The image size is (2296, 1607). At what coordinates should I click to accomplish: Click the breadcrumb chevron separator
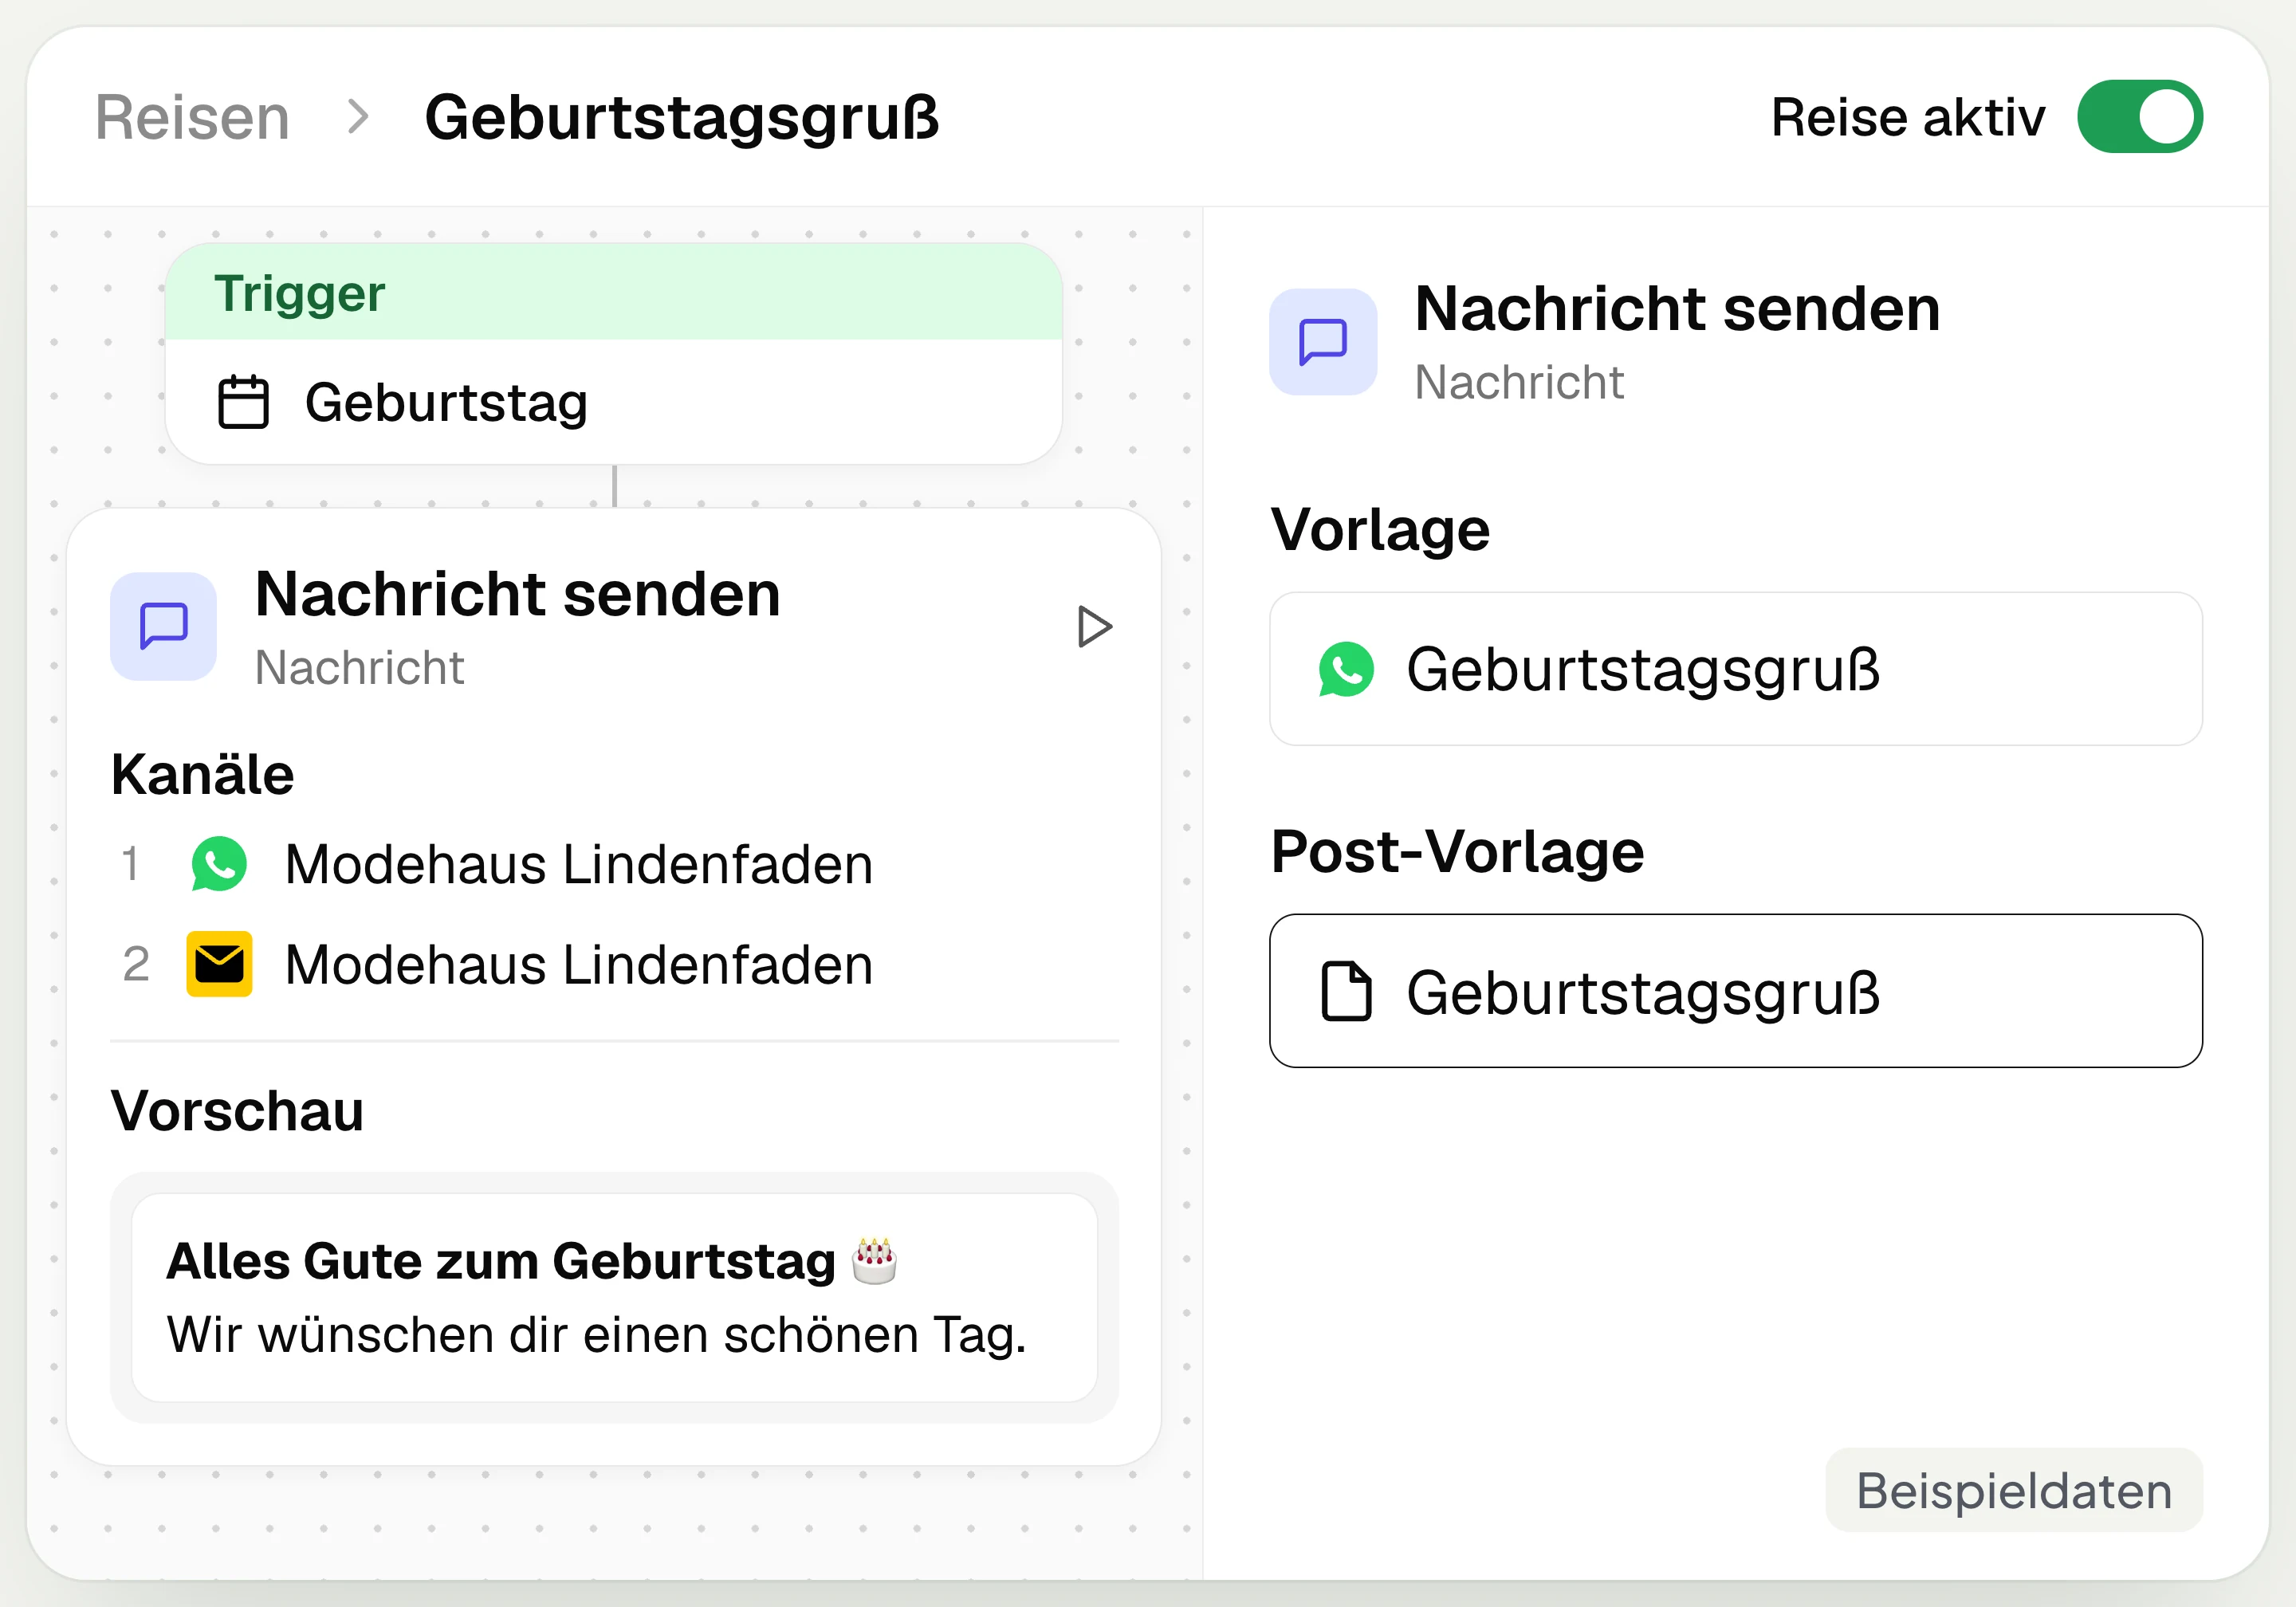tap(358, 117)
